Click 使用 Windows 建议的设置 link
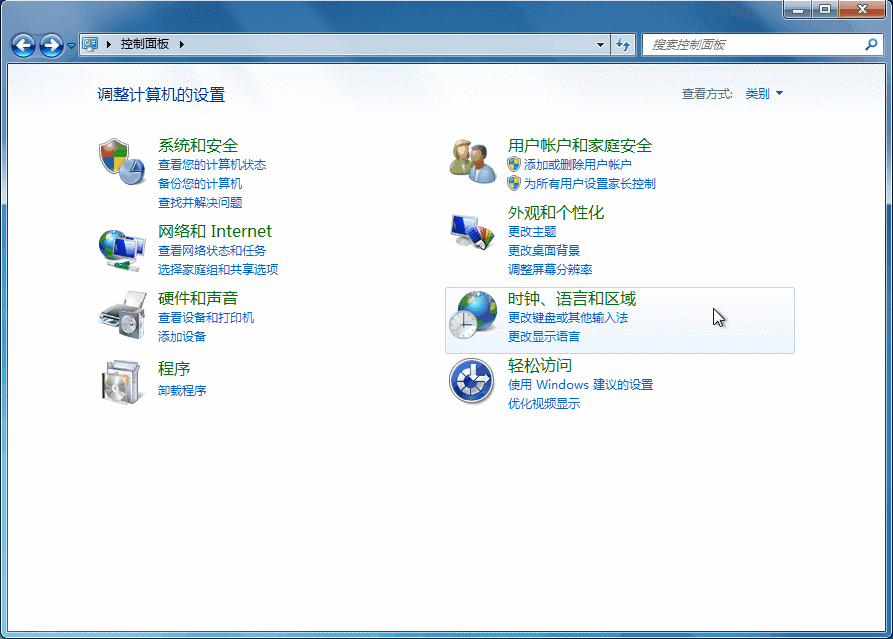The width and height of the screenshot is (893, 639). [x=580, y=385]
